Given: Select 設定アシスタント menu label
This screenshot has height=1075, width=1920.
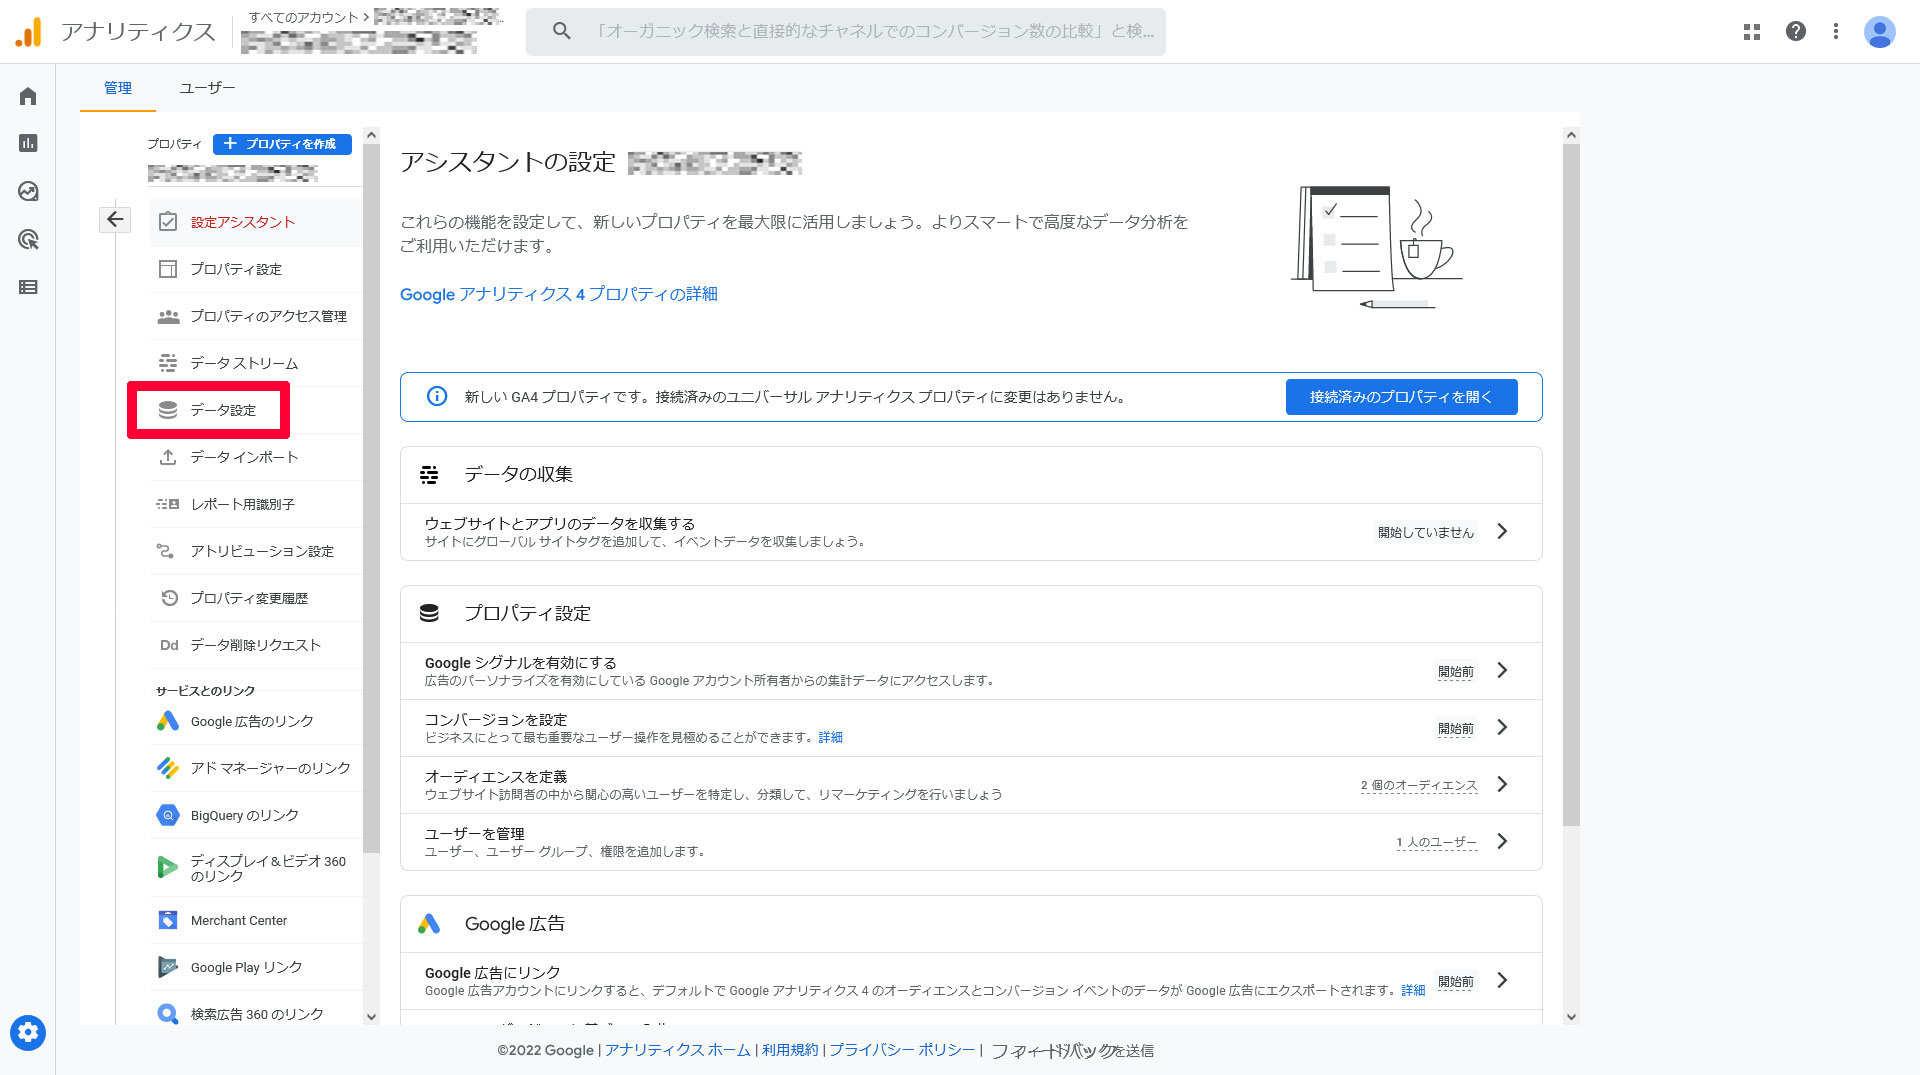Looking at the screenshot, I should tap(243, 222).
